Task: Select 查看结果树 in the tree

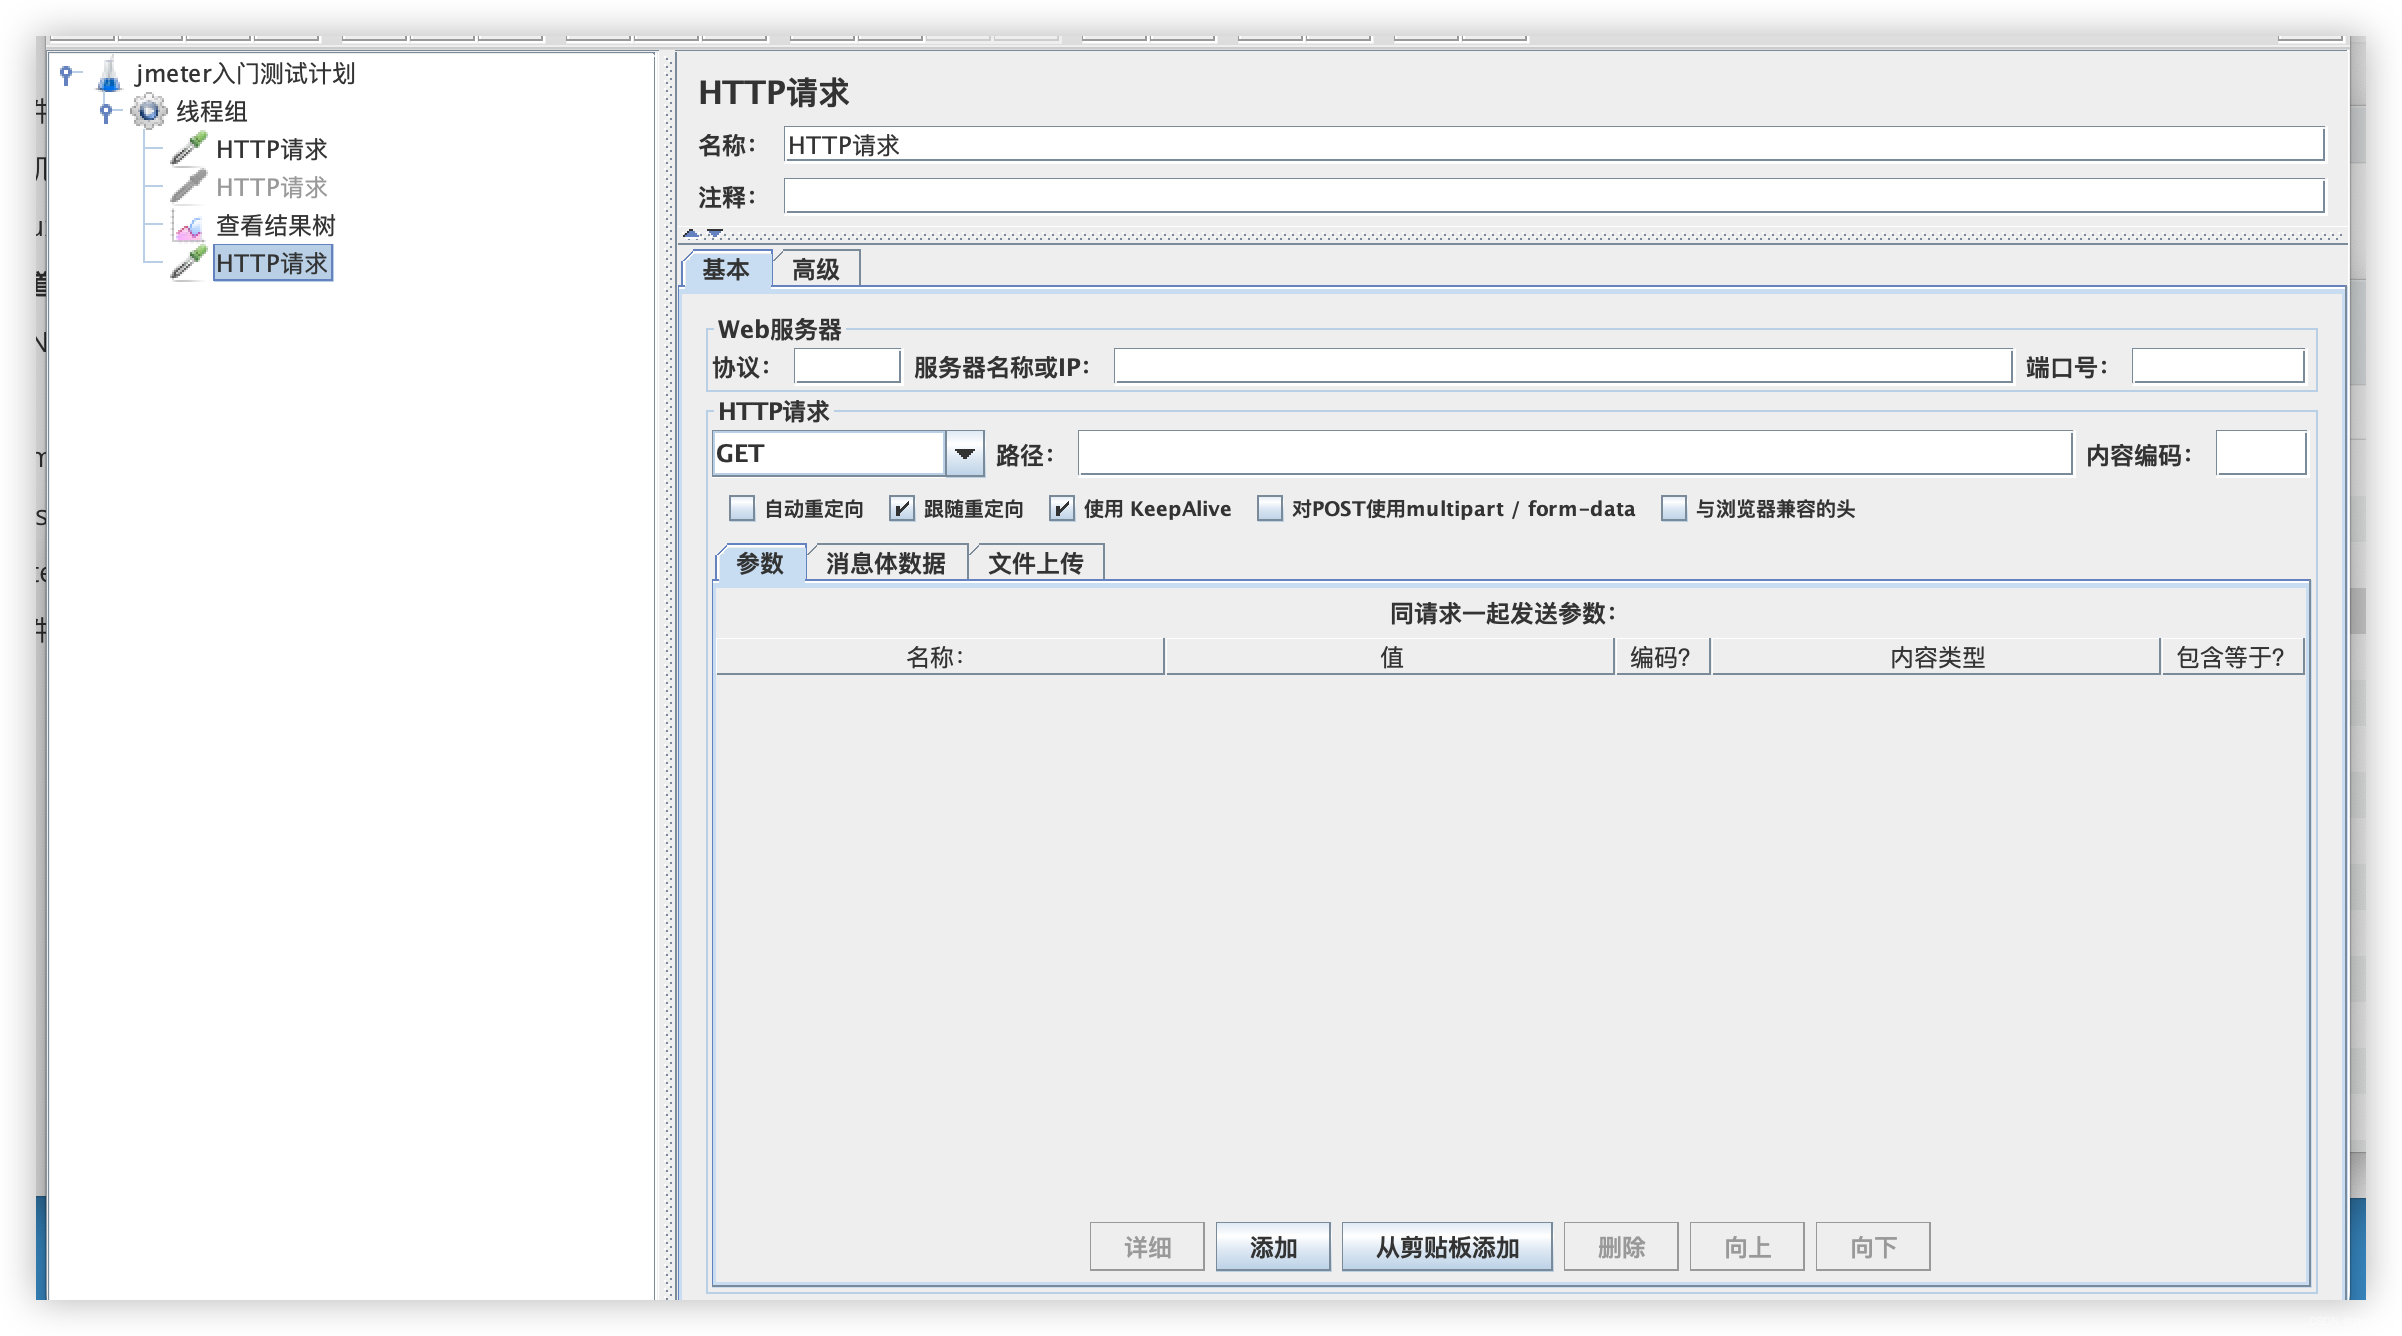Action: pyautogui.click(x=276, y=225)
